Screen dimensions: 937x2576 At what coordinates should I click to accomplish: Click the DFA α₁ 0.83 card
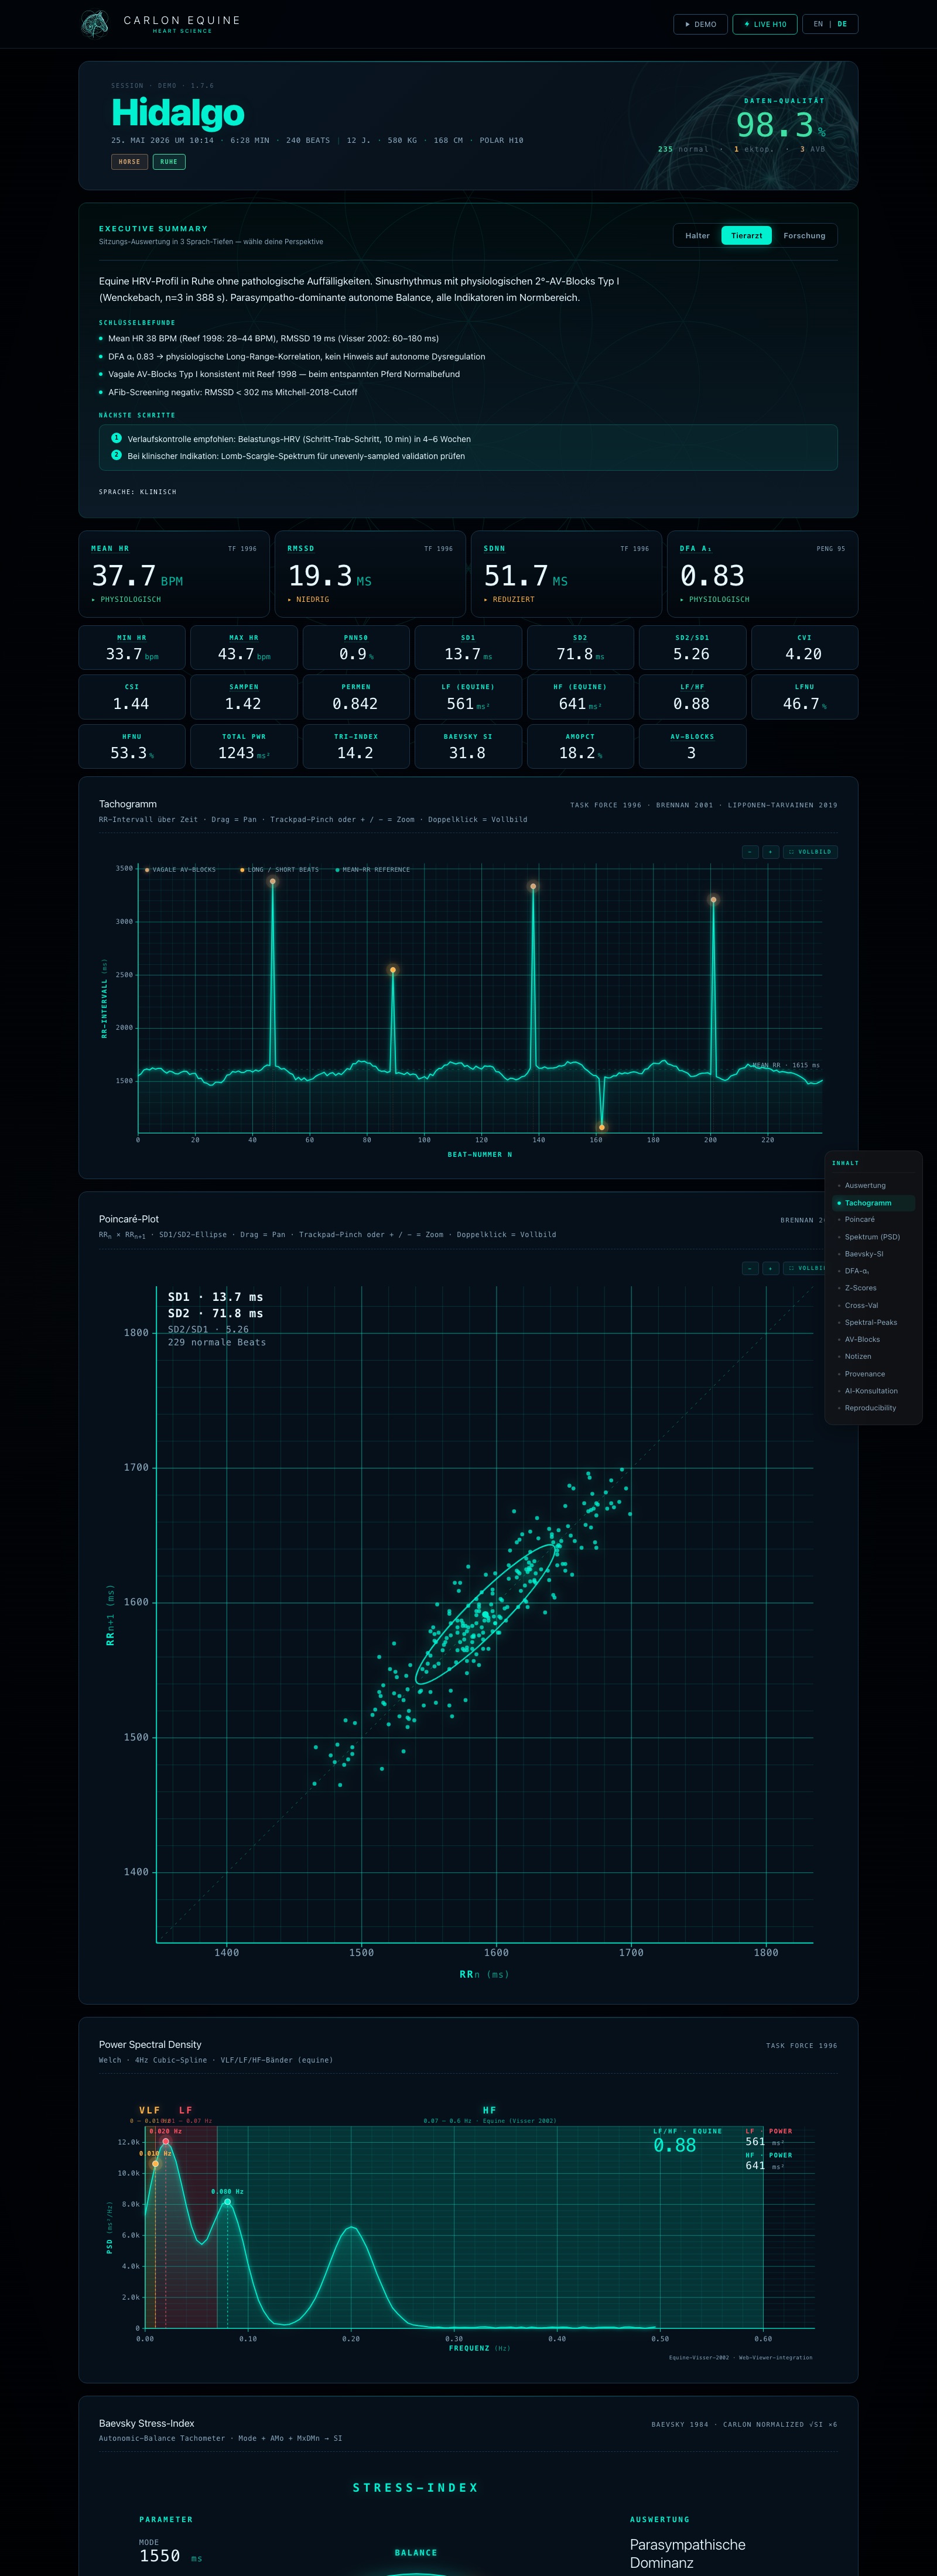coord(762,574)
